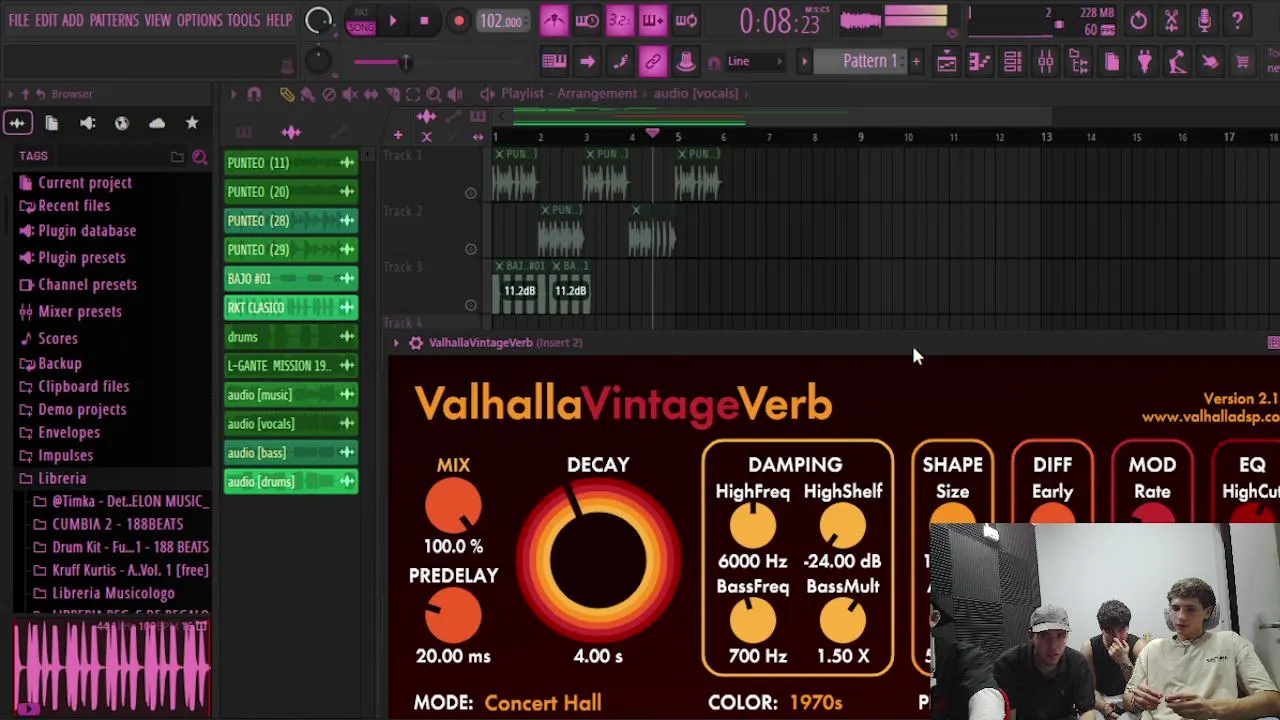Open the VIEW menu
Viewport: 1280px width, 720px height.
click(x=157, y=20)
